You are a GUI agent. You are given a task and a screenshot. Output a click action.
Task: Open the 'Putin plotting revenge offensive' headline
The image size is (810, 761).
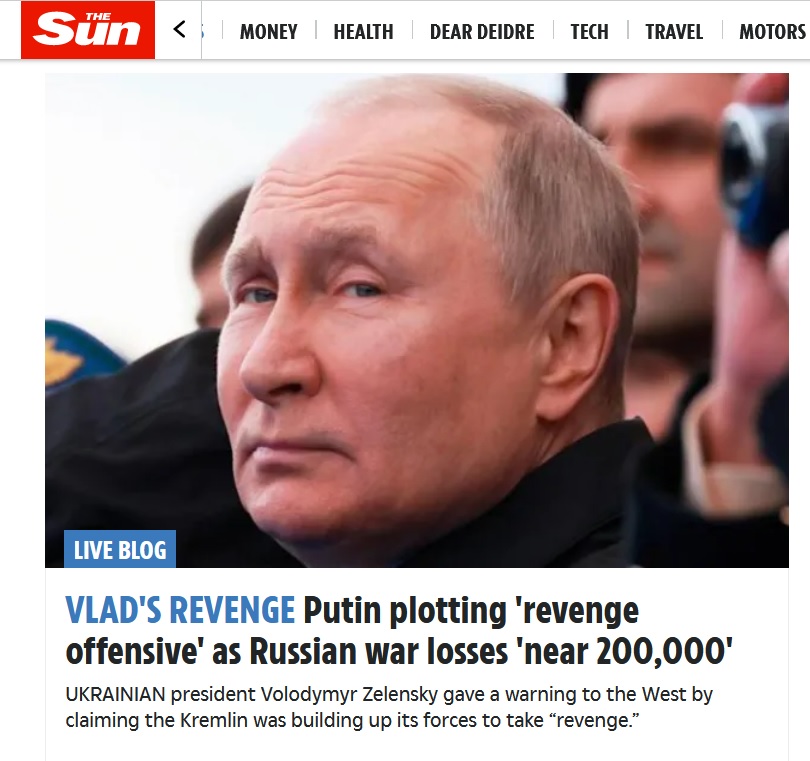(x=399, y=631)
